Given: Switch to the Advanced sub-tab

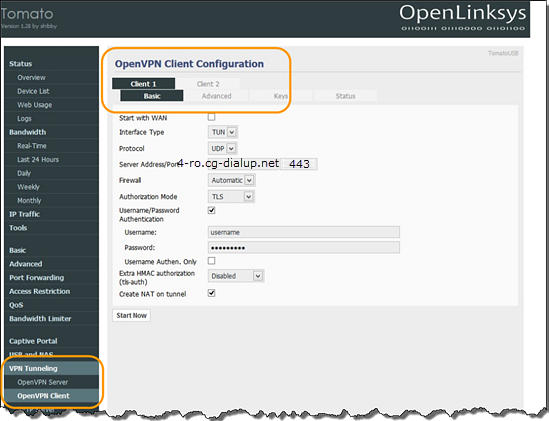Looking at the screenshot, I should 216,96.
